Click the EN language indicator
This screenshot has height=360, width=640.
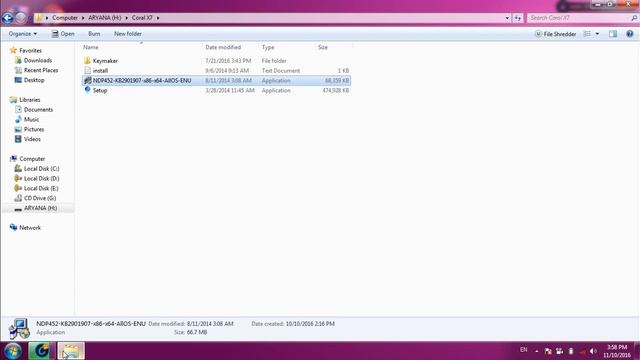pos(524,350)
